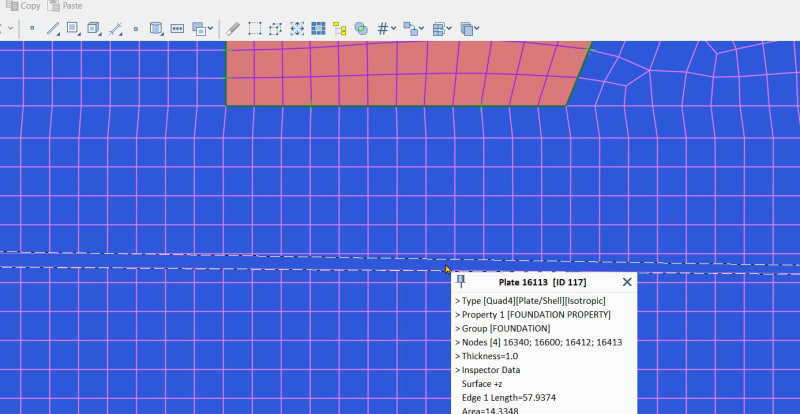The height and width of the screenshot is (414, 800).
Task: Open the linked squares dropdown
Action: (x=414, y=29)
